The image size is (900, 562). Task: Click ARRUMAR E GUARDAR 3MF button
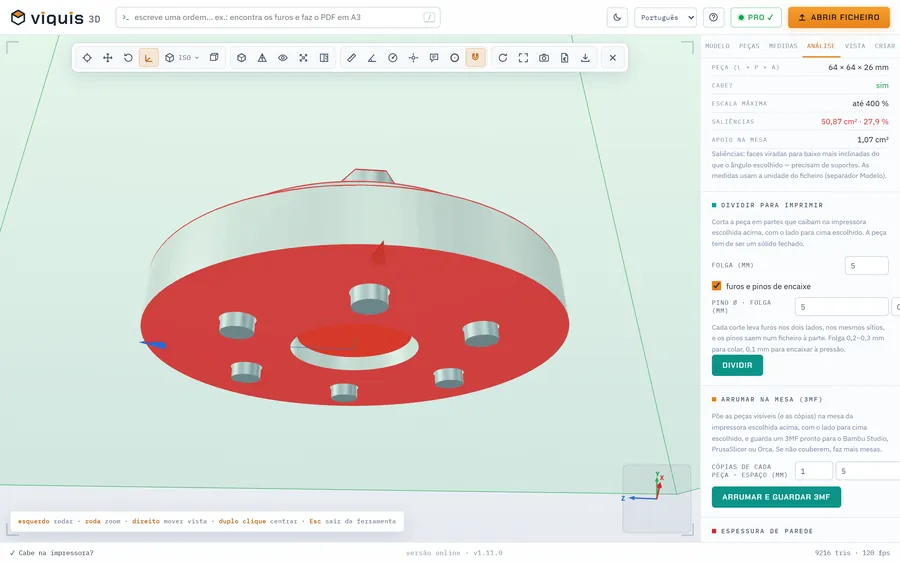click(x=776, y=497)
